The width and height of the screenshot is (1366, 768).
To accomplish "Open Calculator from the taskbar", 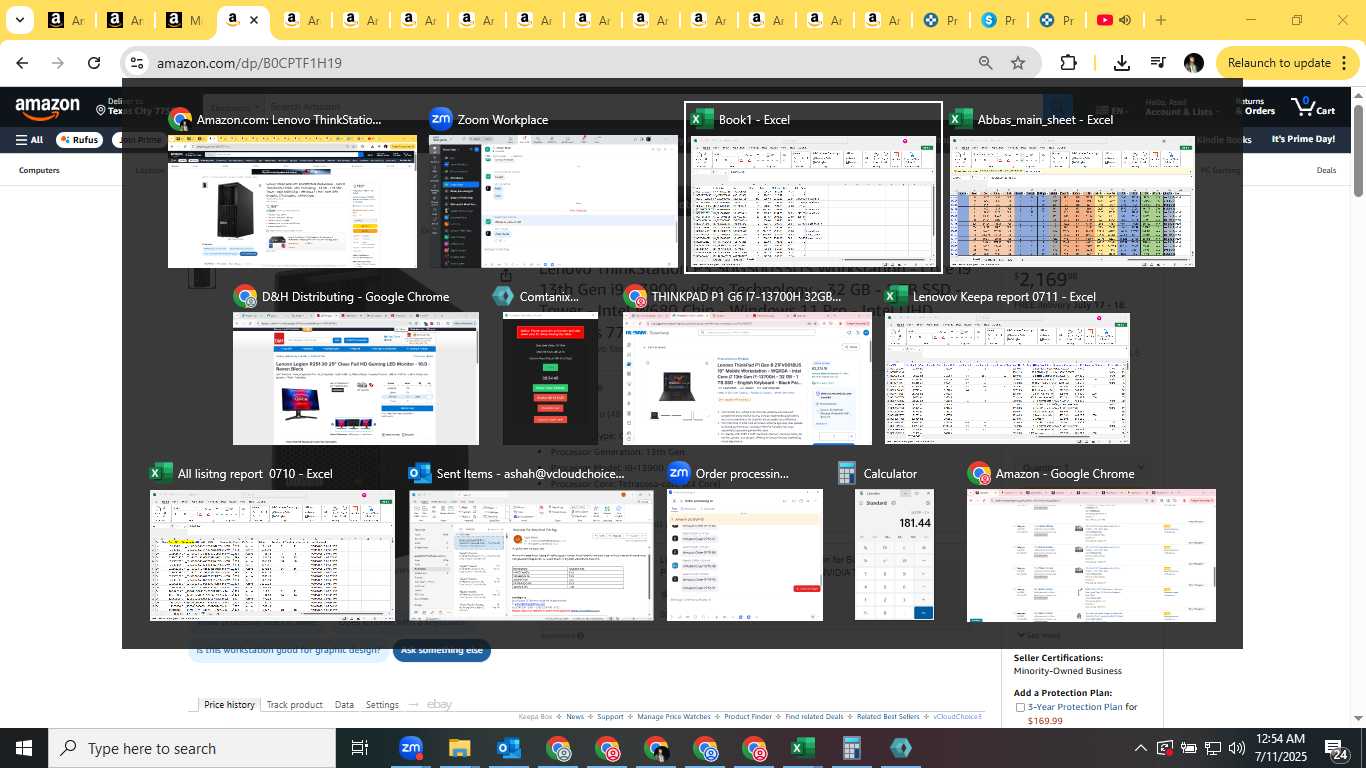I will pyautogui.click(x=851, y=748).
